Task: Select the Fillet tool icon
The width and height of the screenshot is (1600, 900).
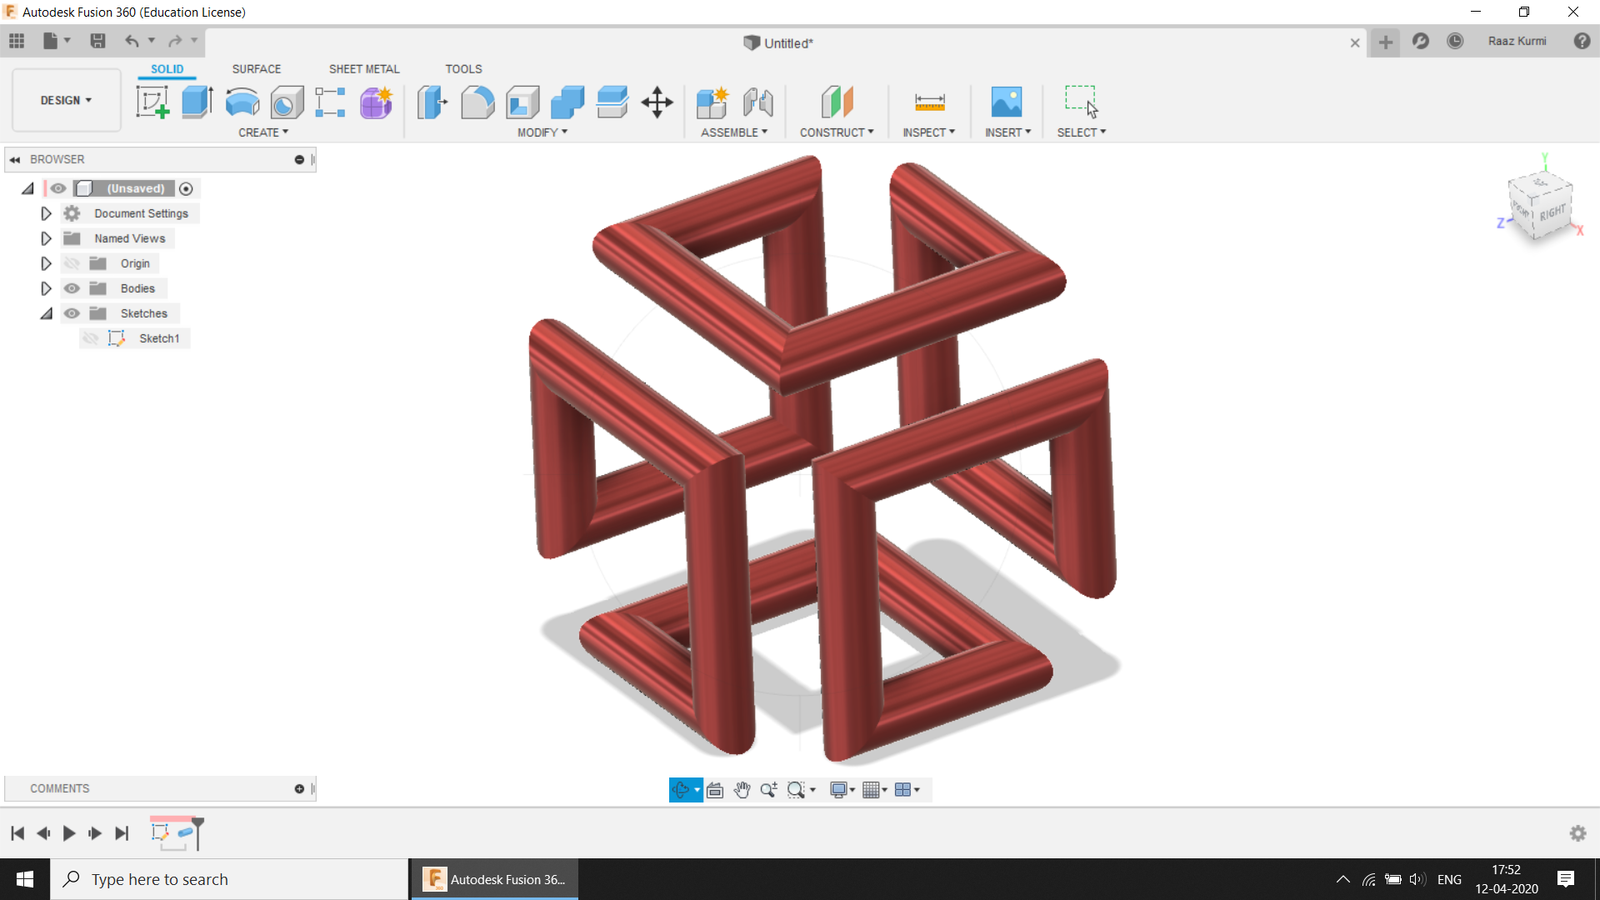Action: pos(477,102)
